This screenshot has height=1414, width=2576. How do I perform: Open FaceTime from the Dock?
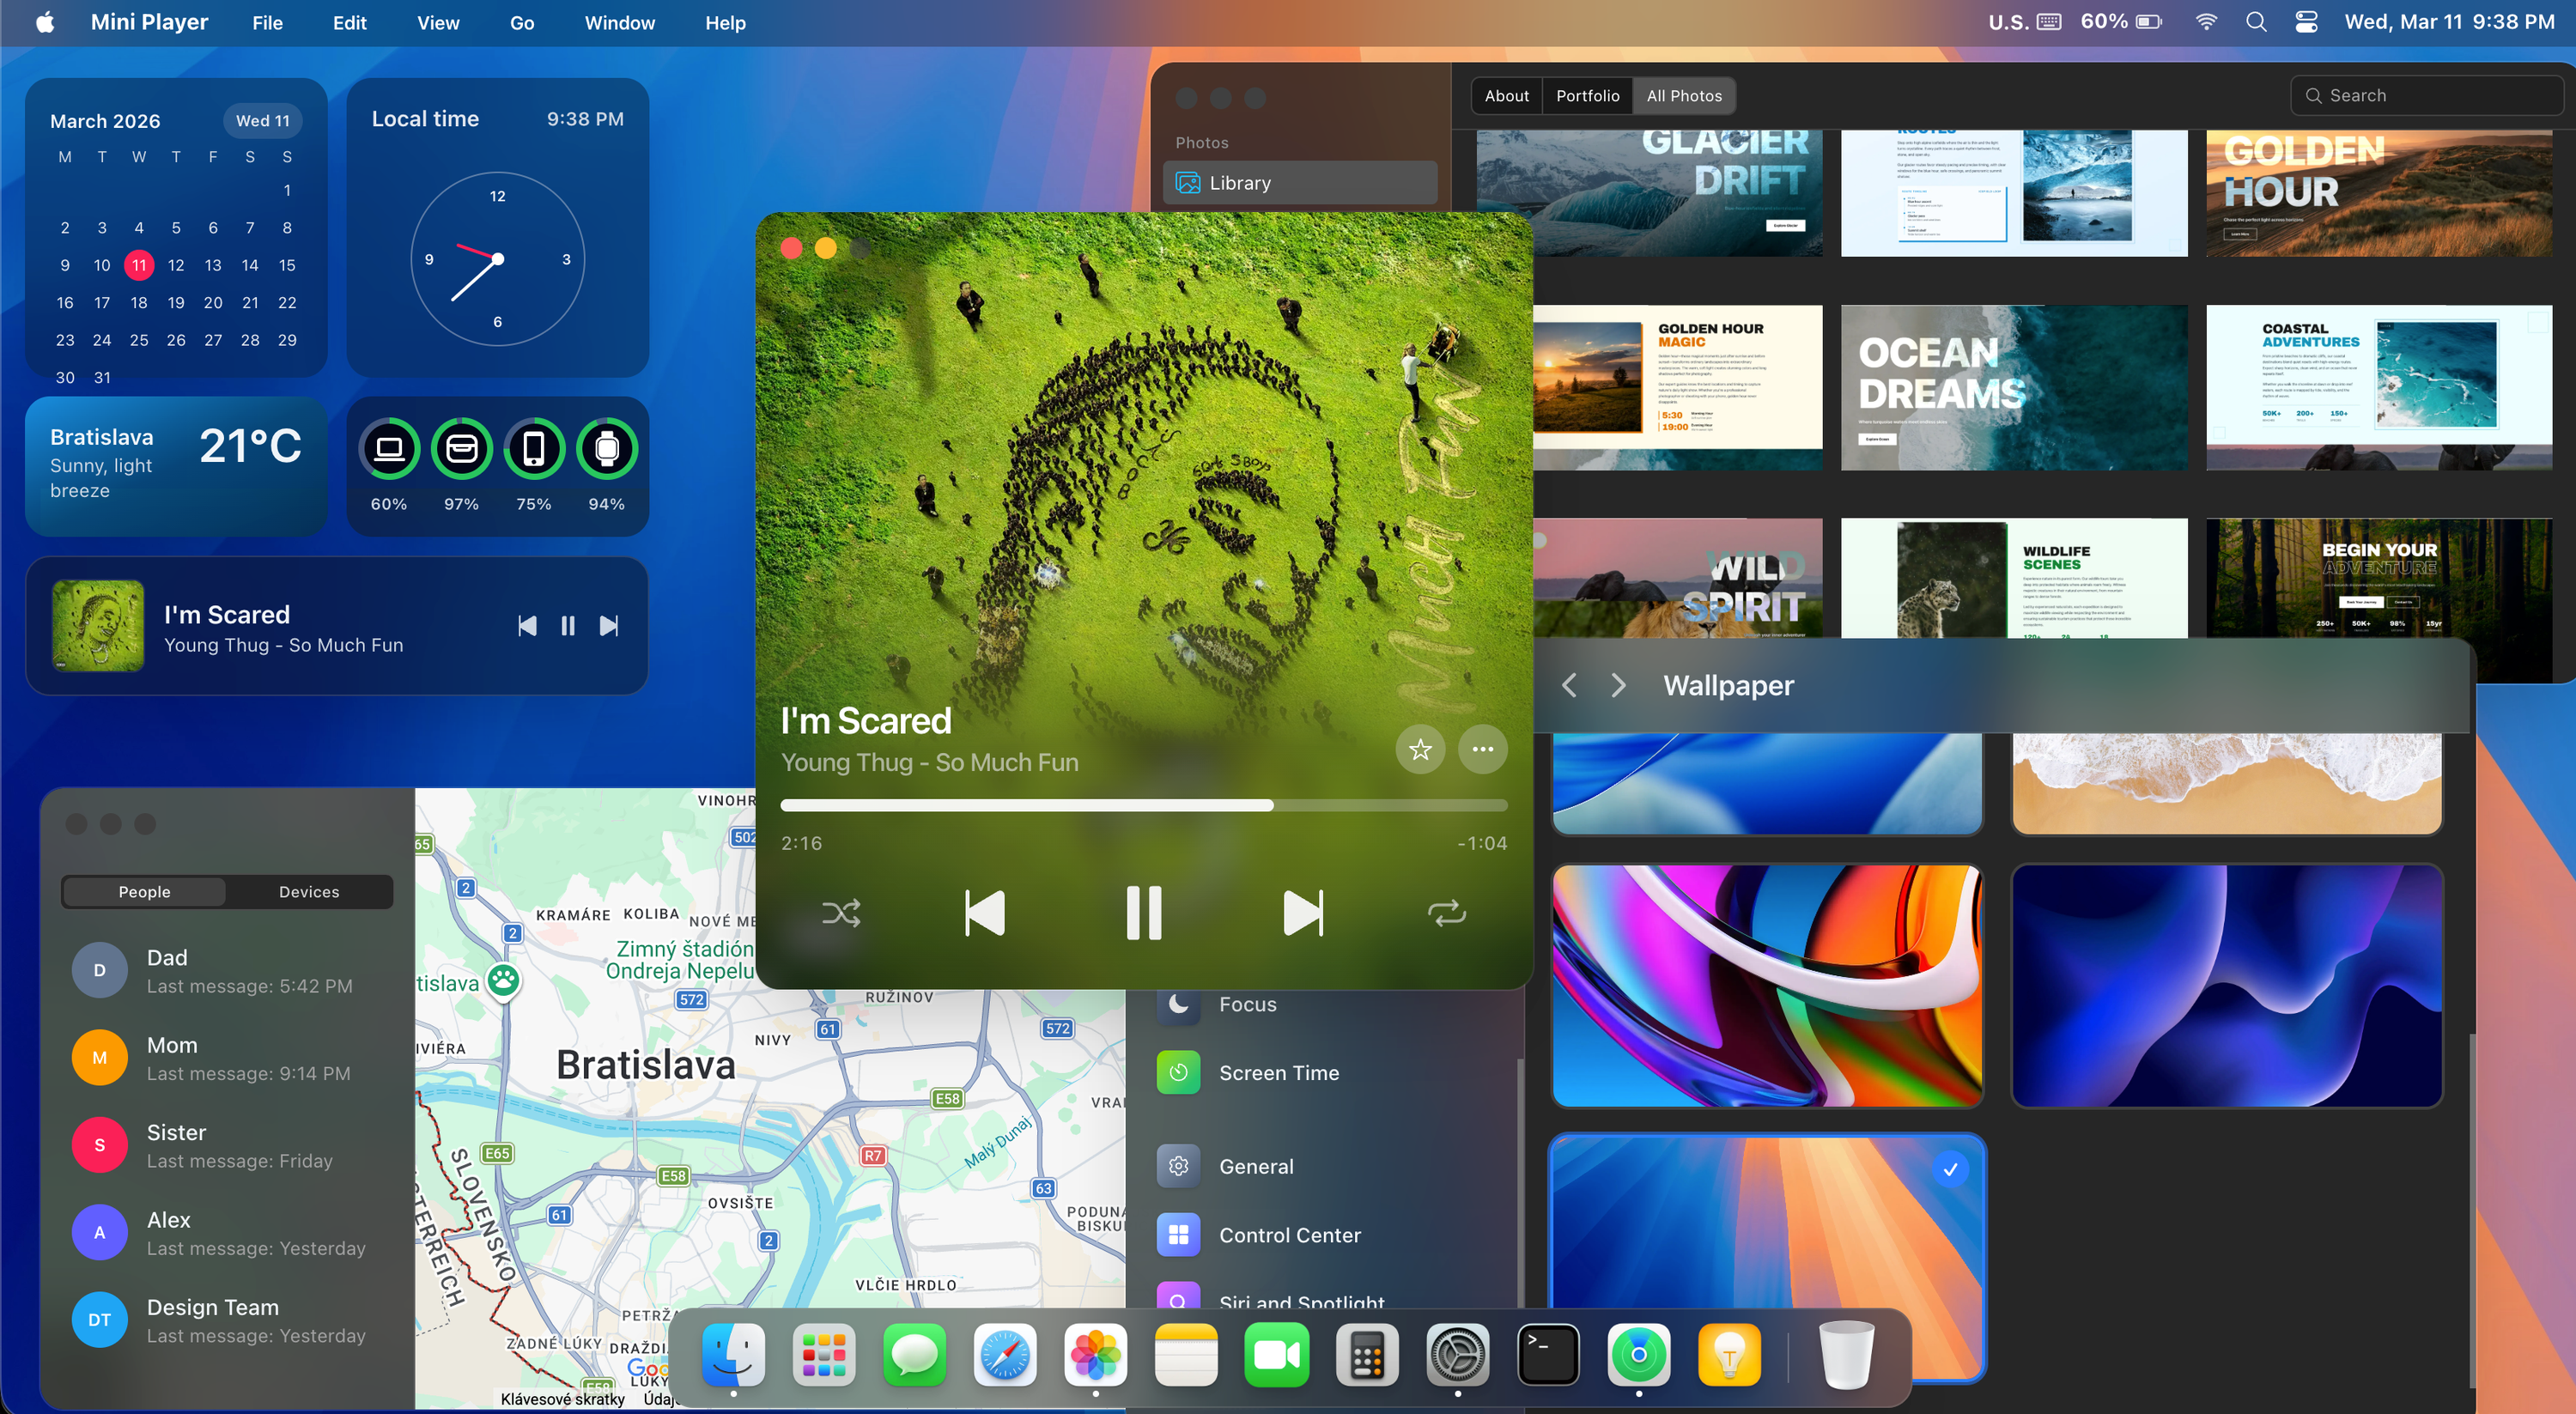coord(1276,1356)
